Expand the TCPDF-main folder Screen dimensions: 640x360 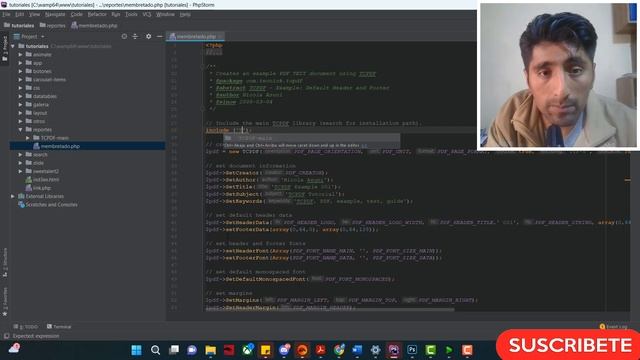tap(28, 138)
